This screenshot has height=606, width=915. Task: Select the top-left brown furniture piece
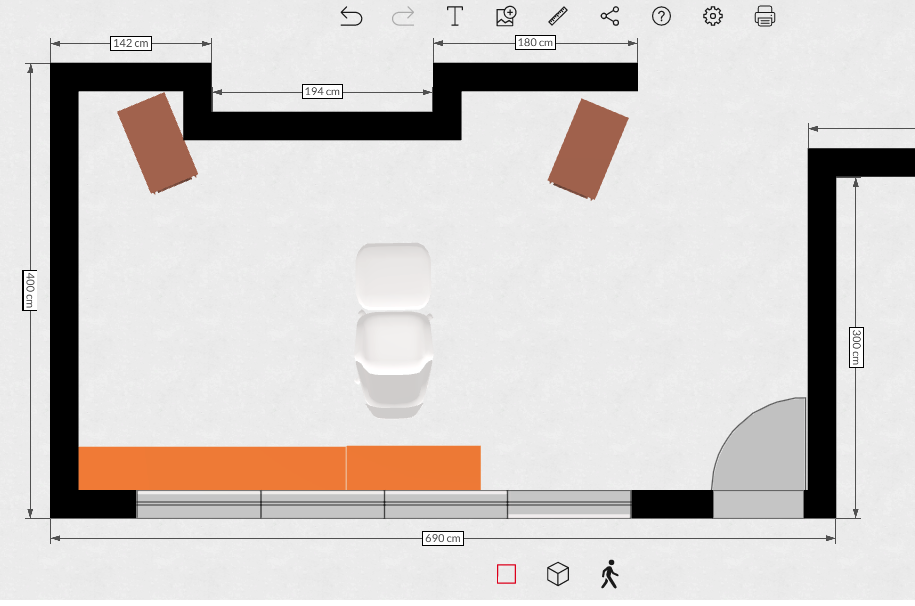[x=157, y=143]
